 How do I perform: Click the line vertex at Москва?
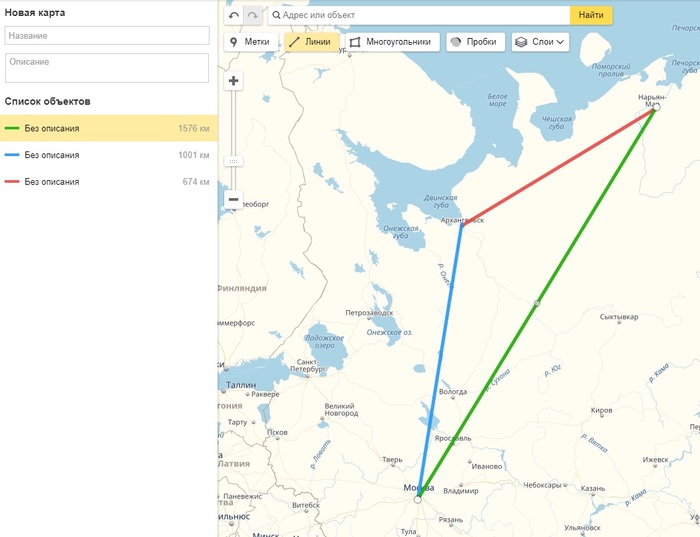coord(418,499)
